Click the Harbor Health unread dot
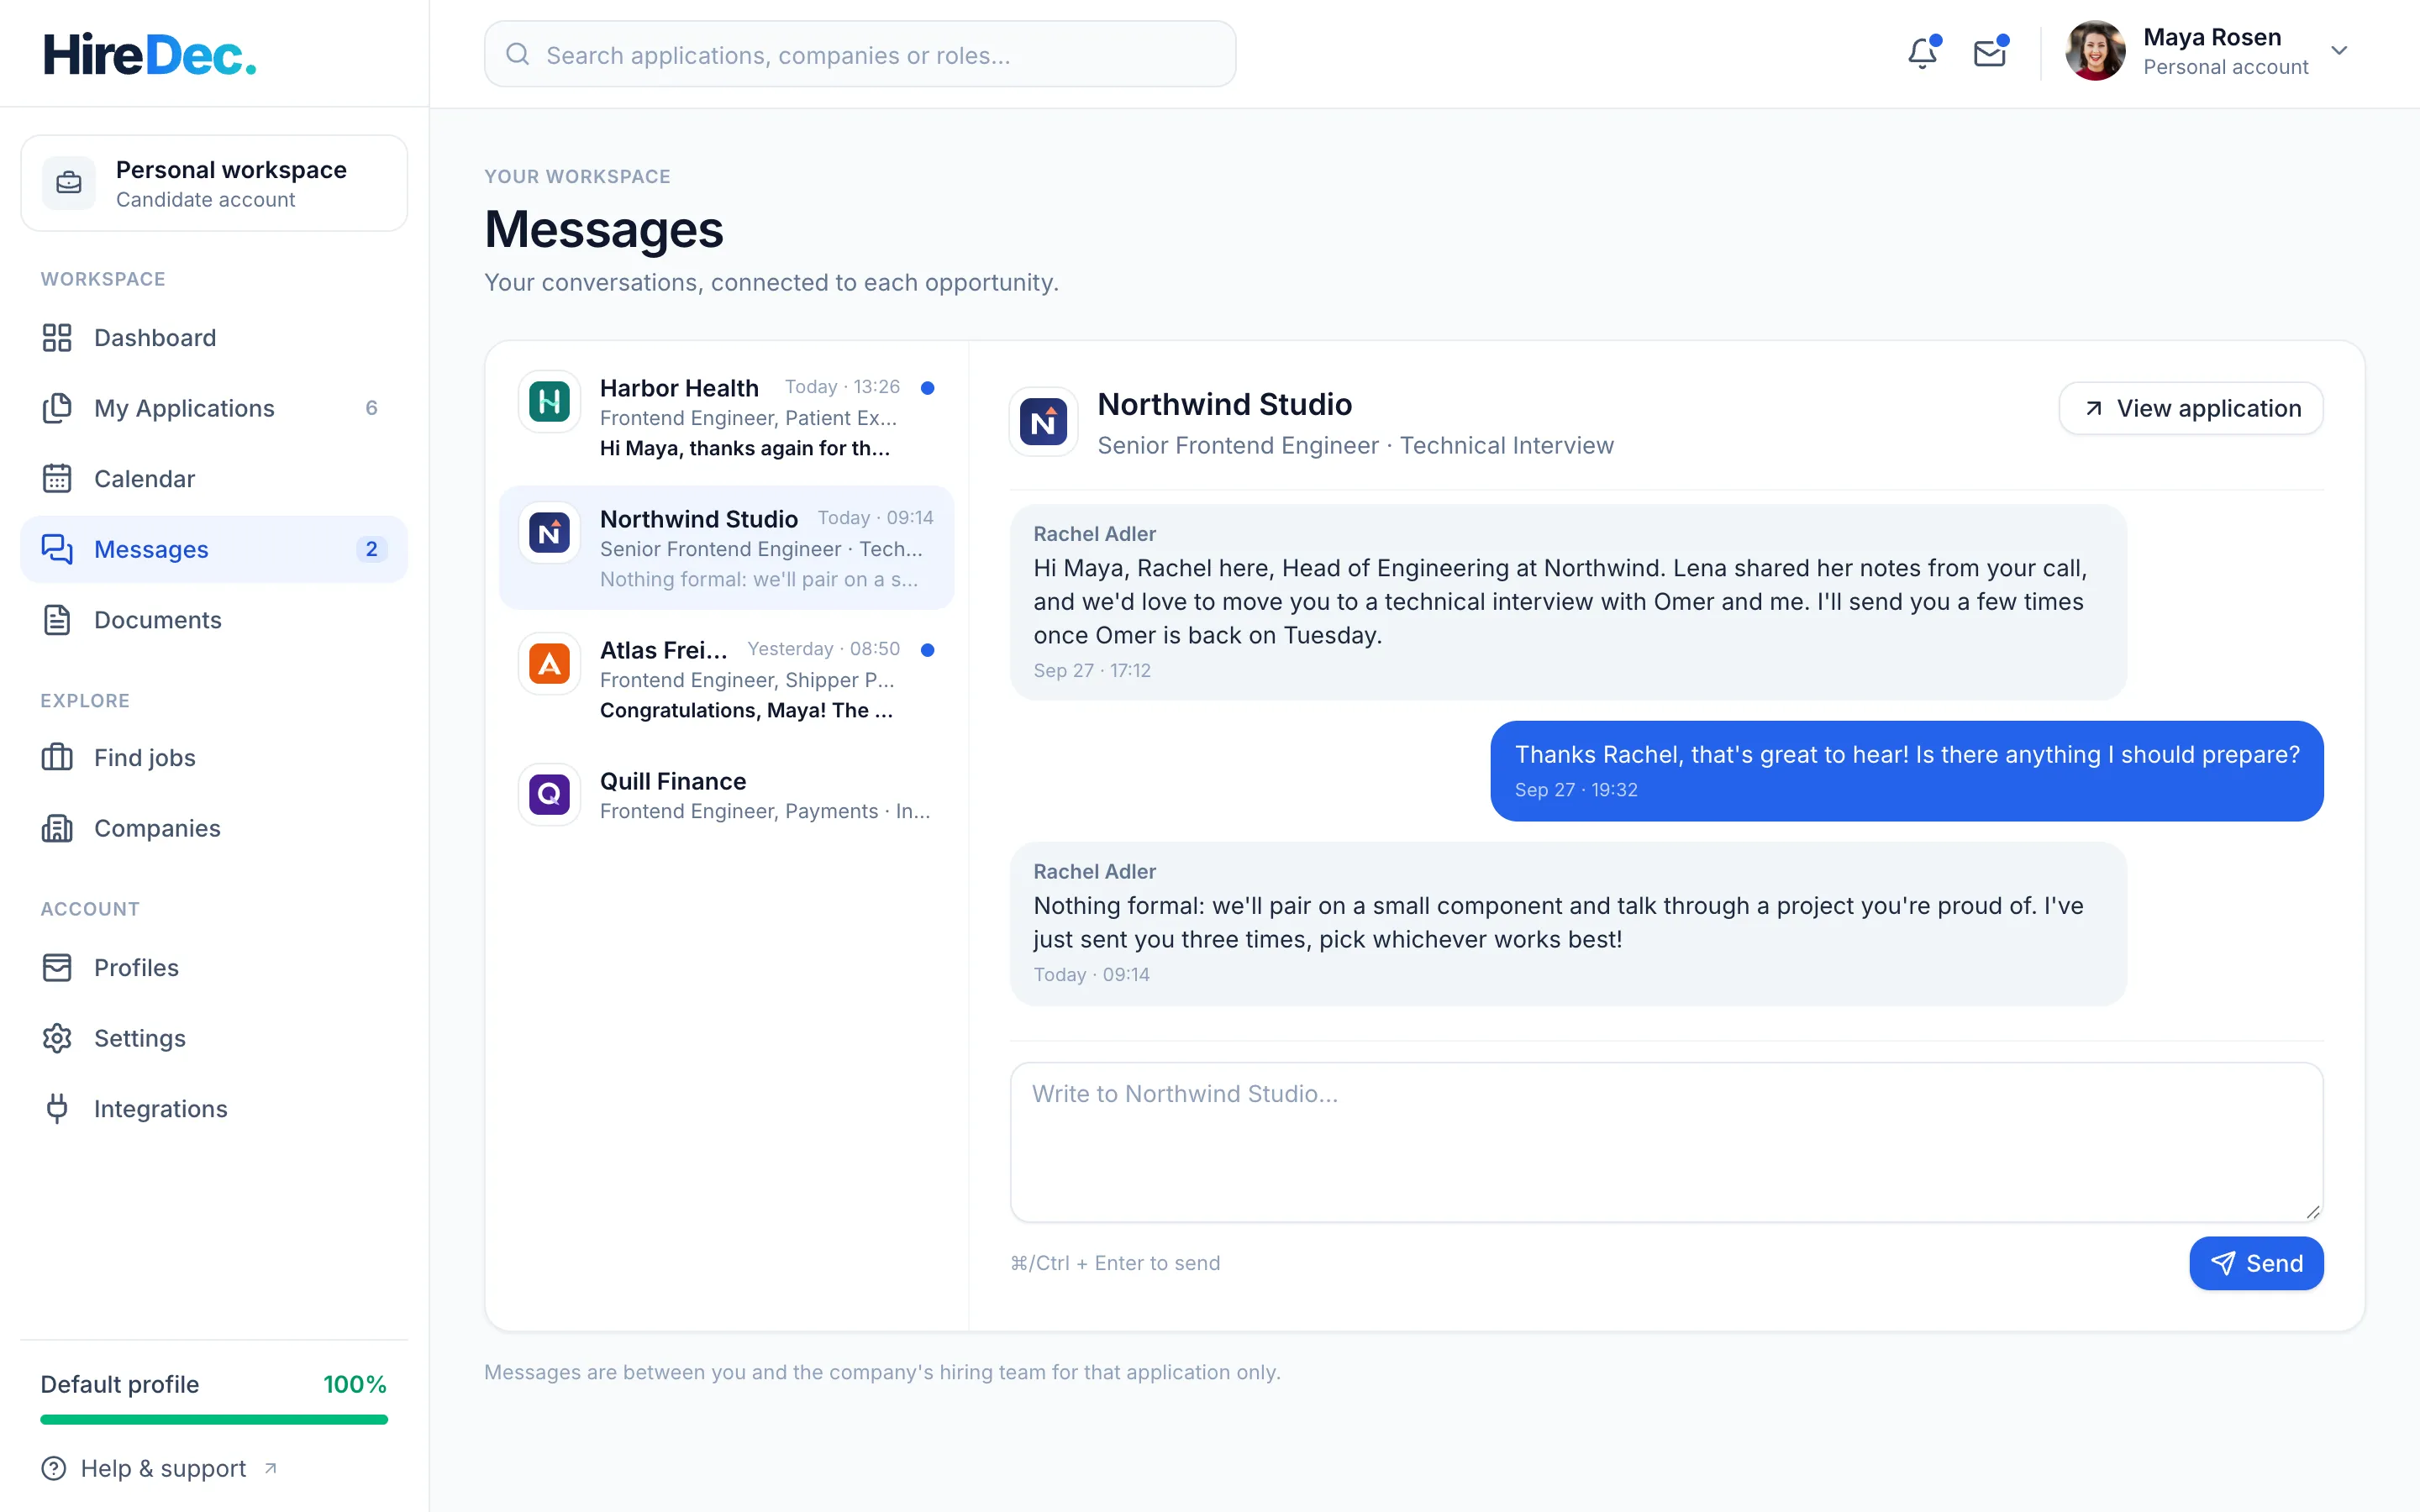Image resolution: width=2420 pixels, height=1512 pixels. 927,388
